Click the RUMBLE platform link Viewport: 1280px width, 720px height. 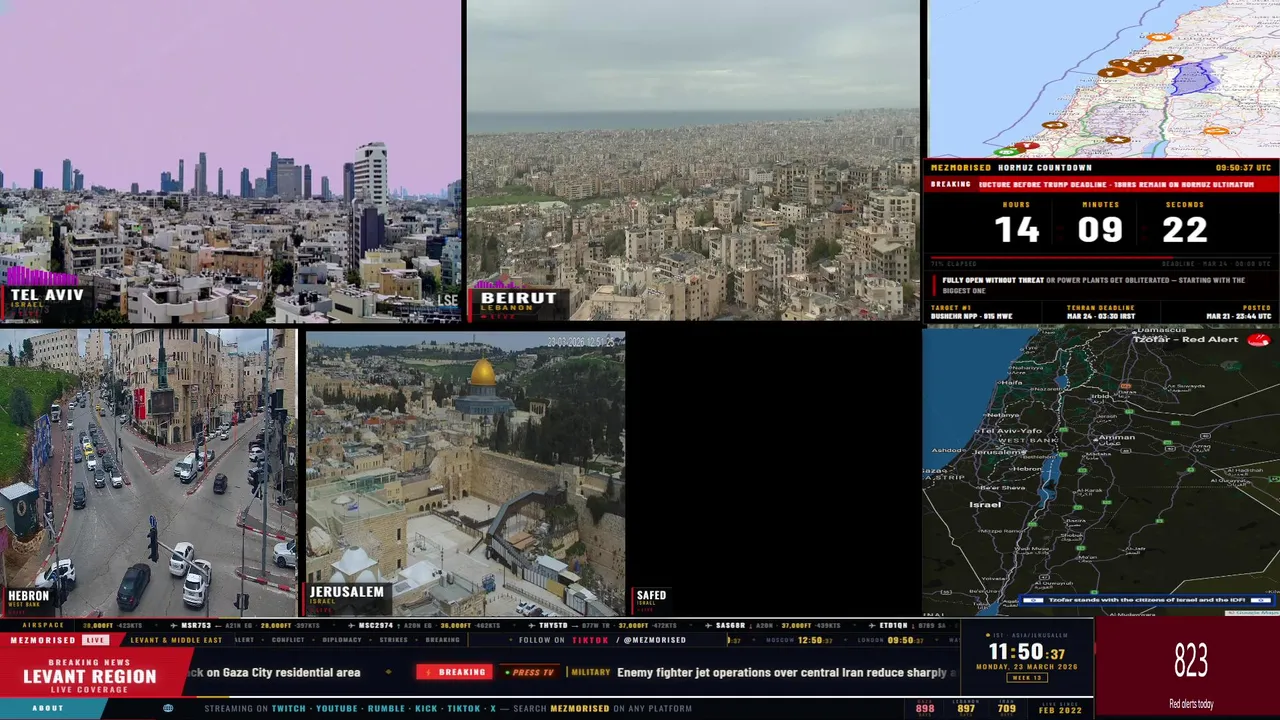[386, 708]
